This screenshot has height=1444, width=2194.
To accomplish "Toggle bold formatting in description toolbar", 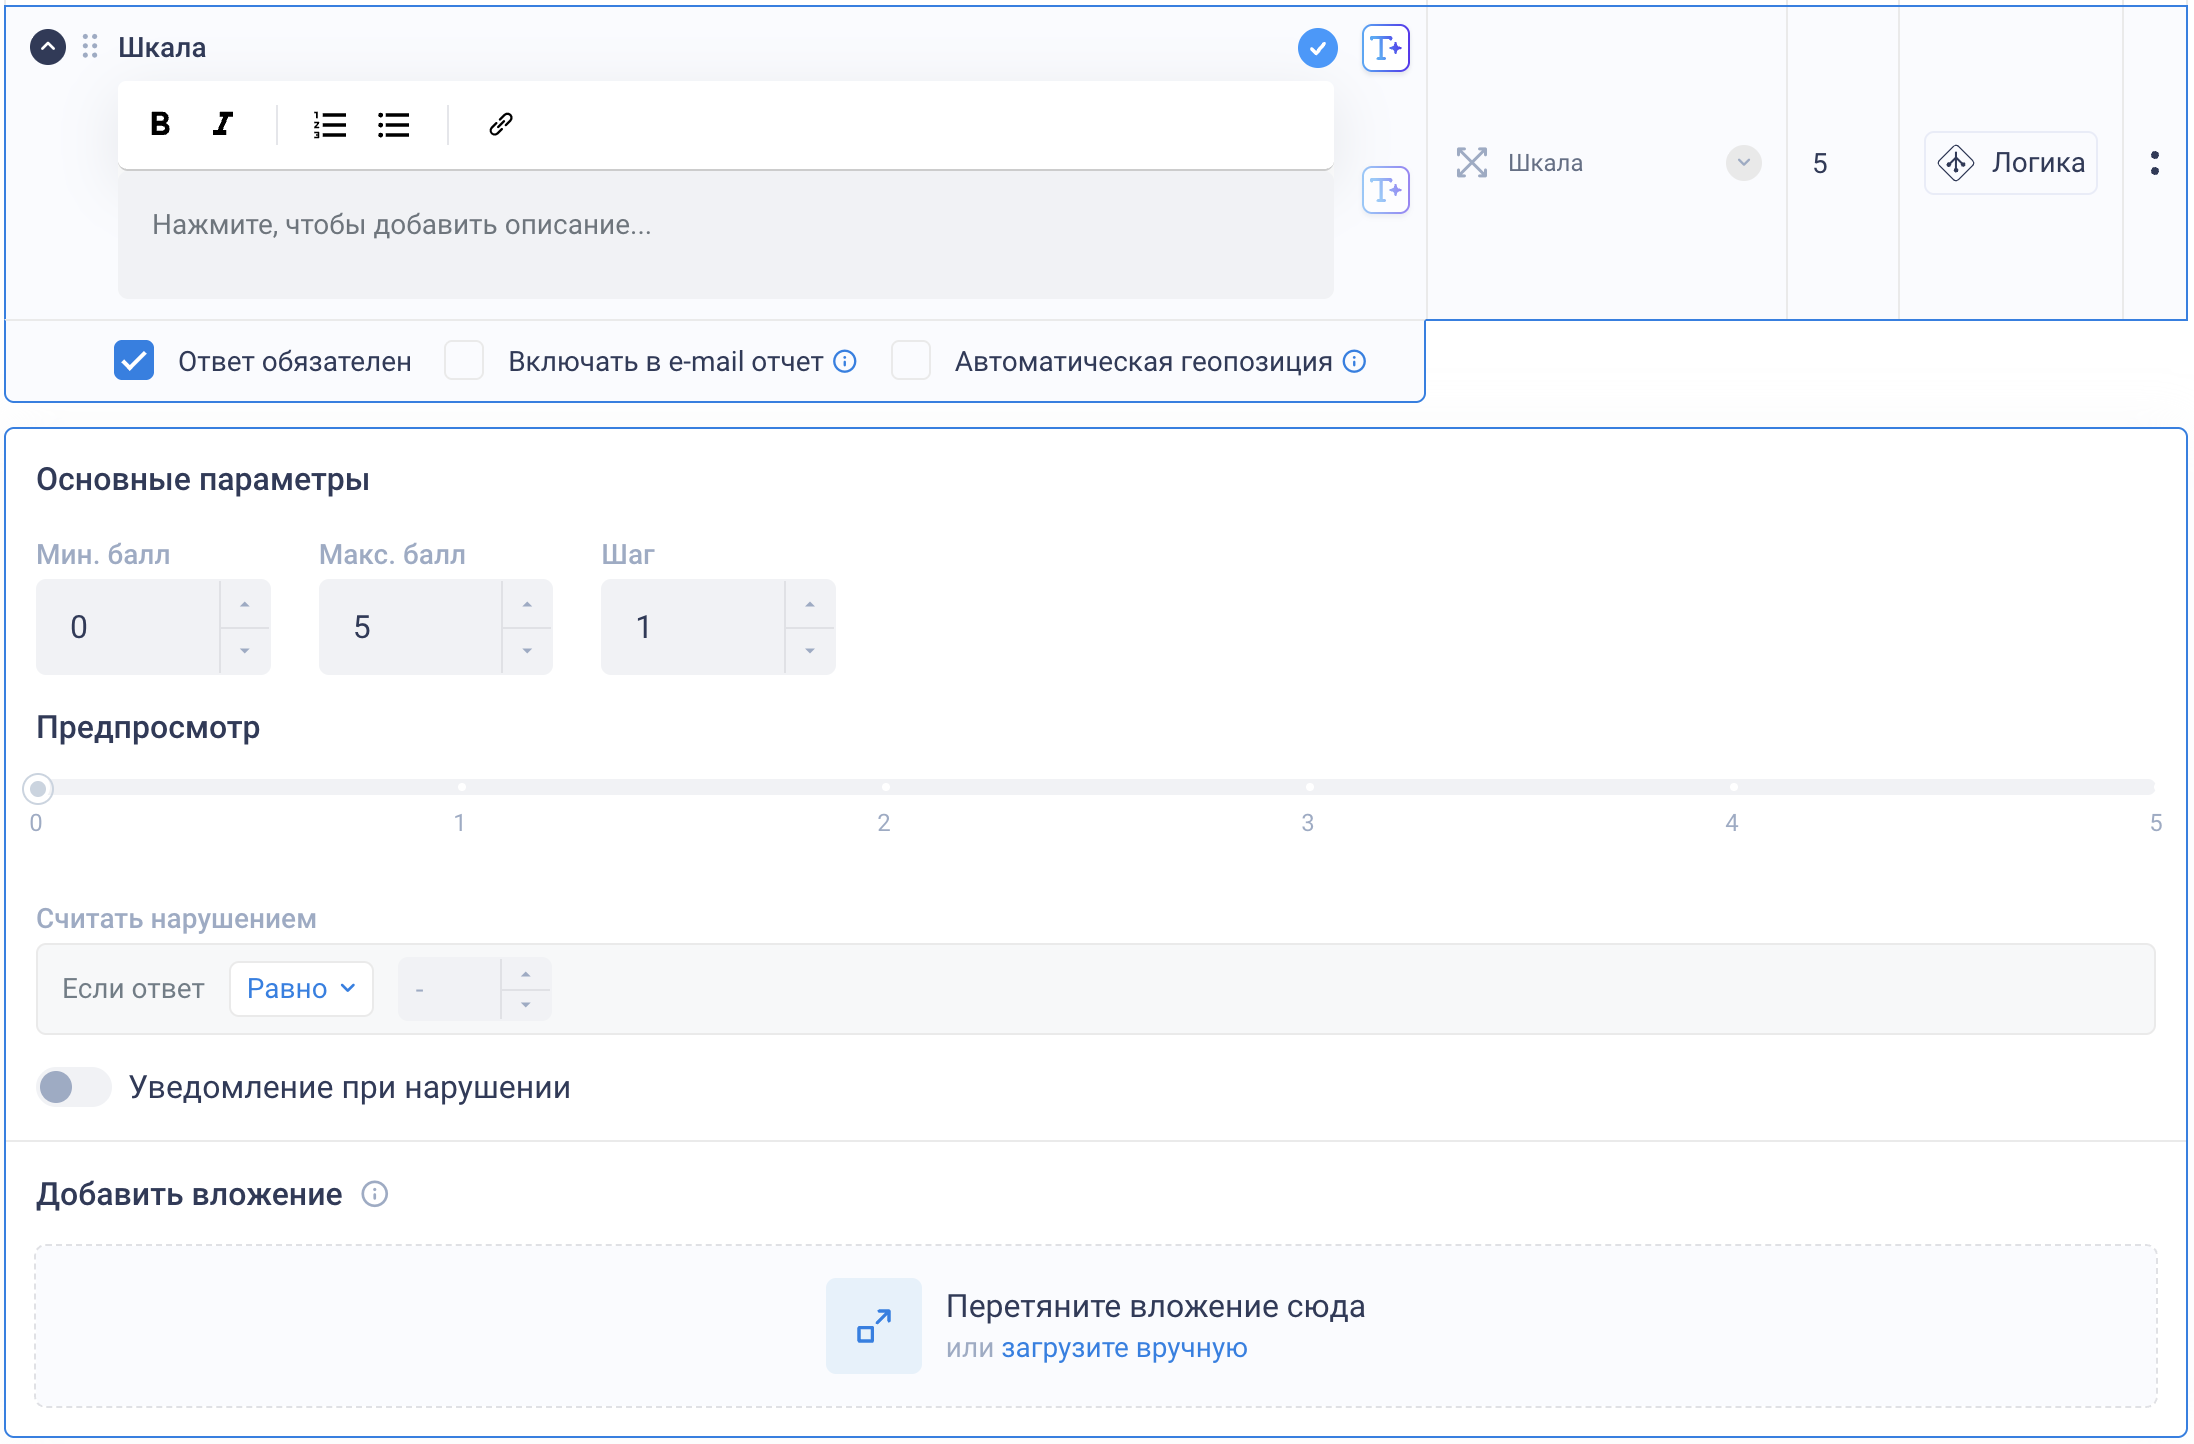I will click(160, 124).
